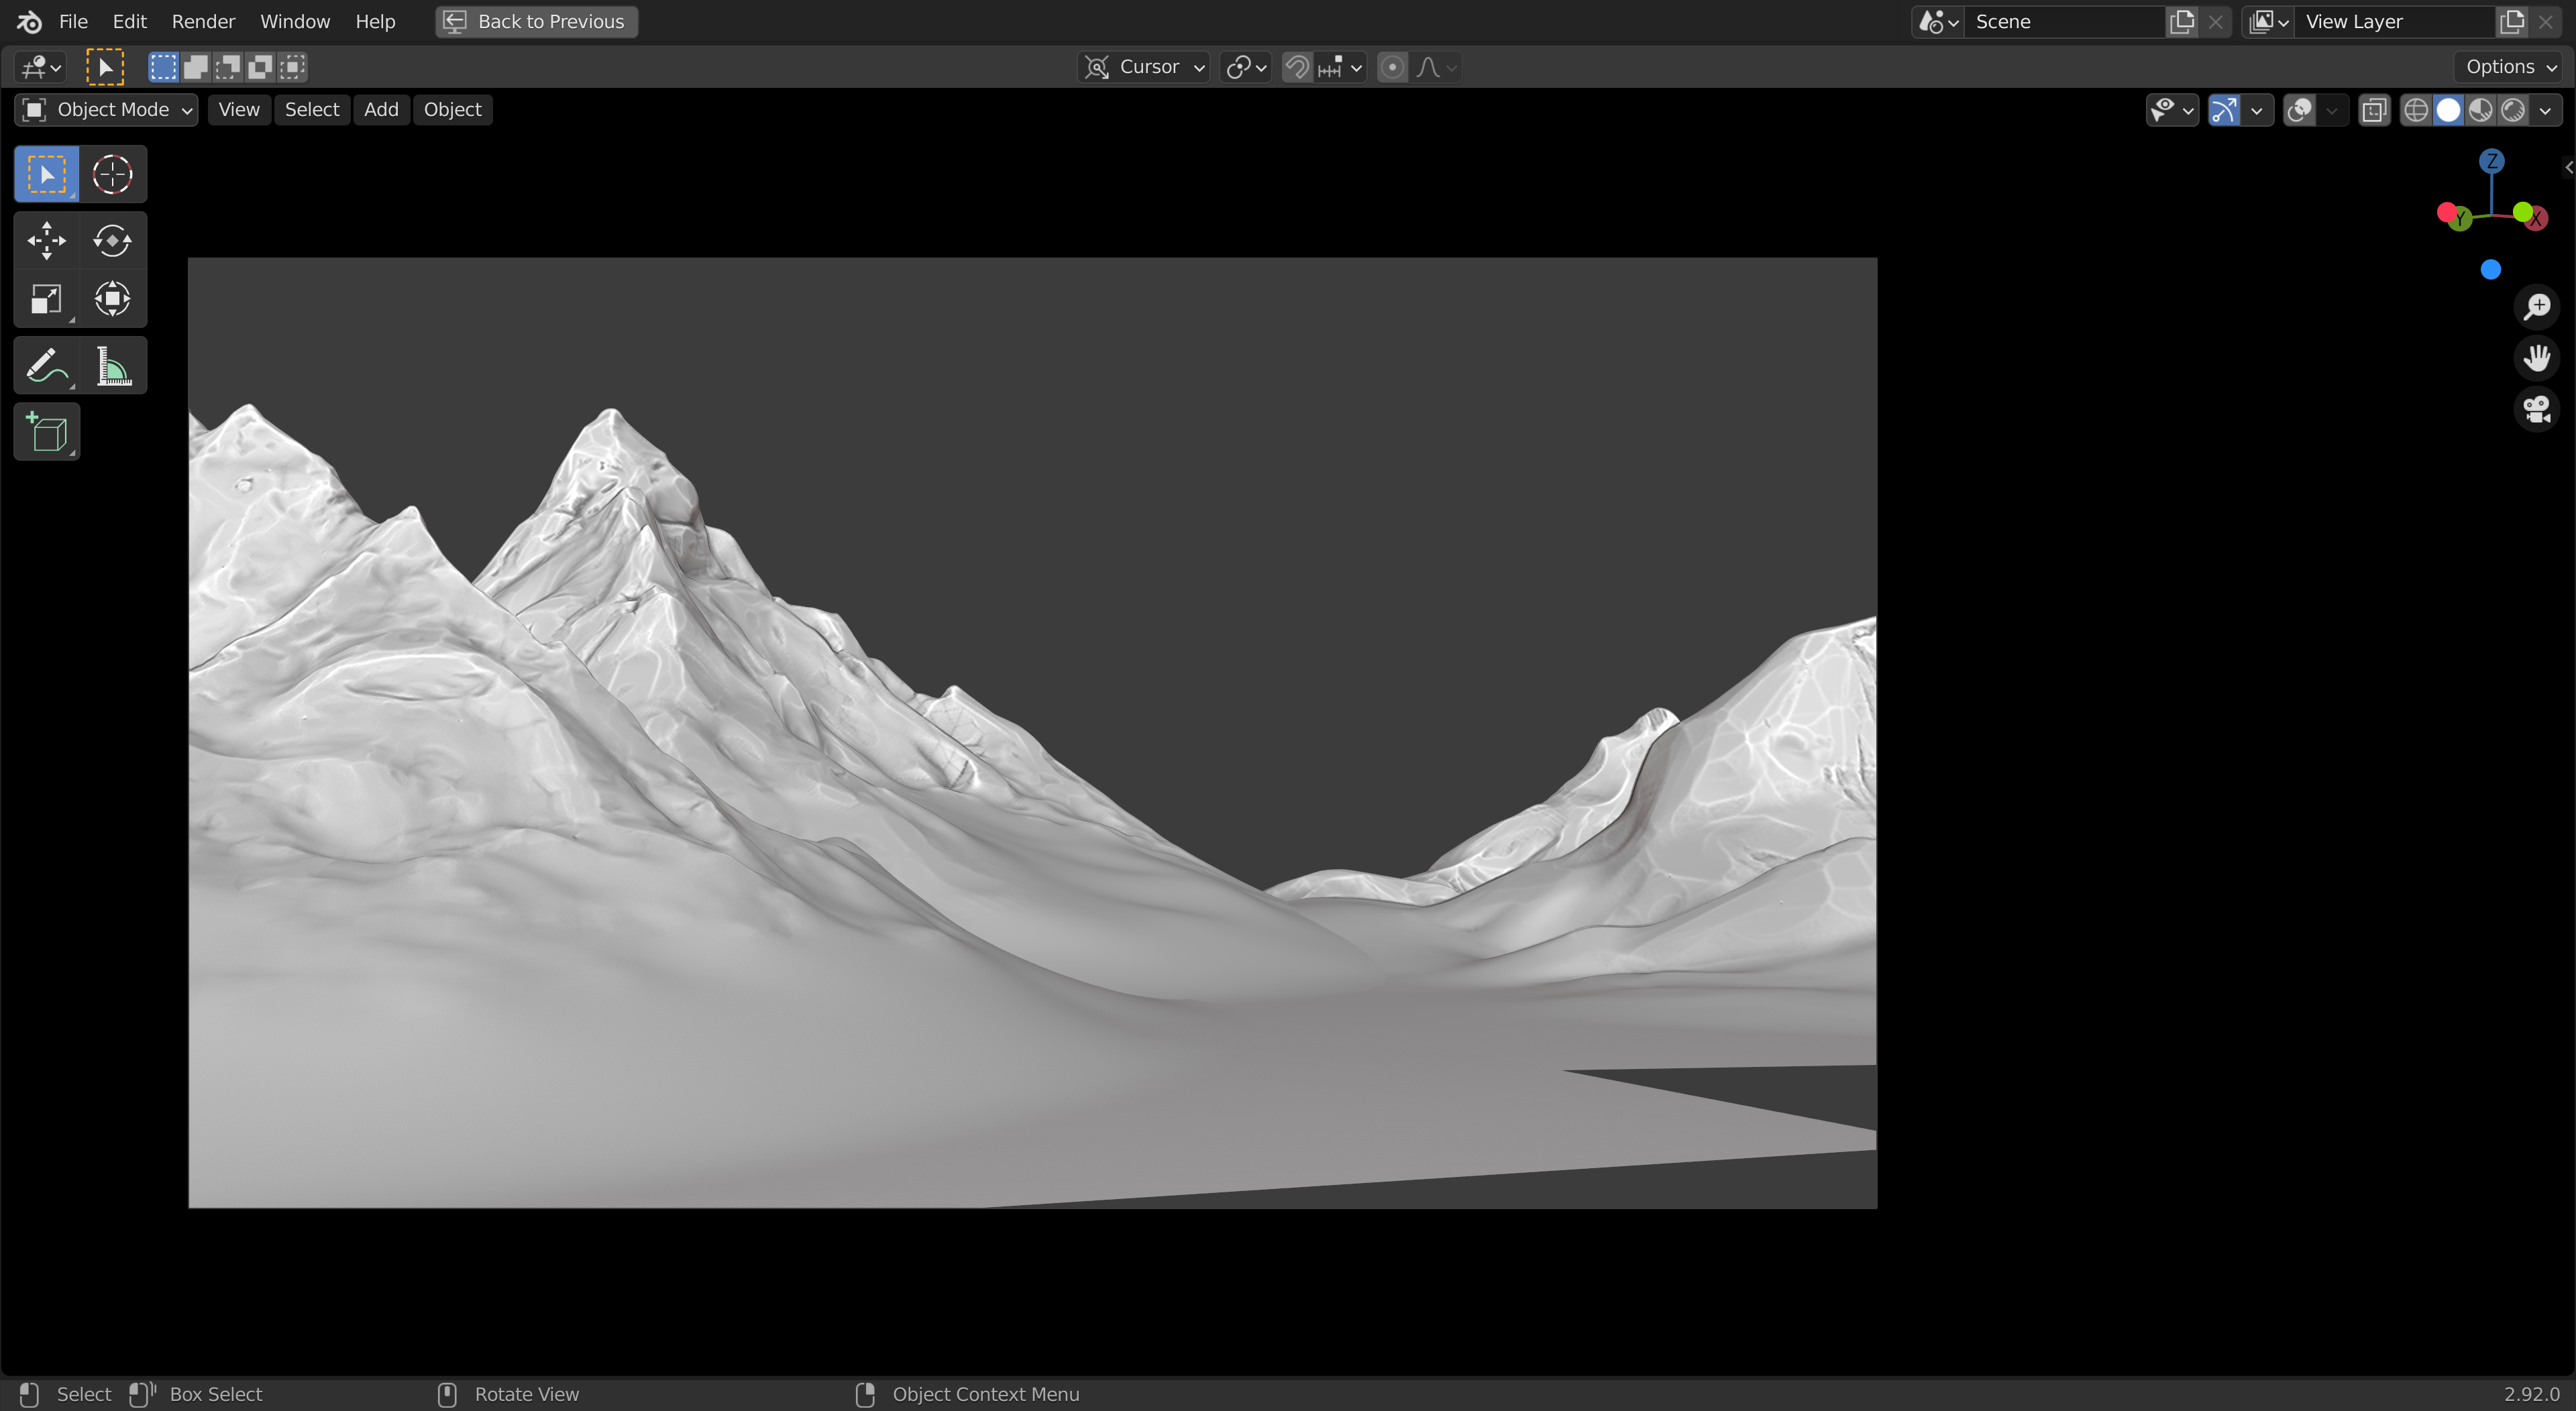Activate the Annotate pencil tool
Viewport: 2576px width, 1411px height.
[46, 367]
